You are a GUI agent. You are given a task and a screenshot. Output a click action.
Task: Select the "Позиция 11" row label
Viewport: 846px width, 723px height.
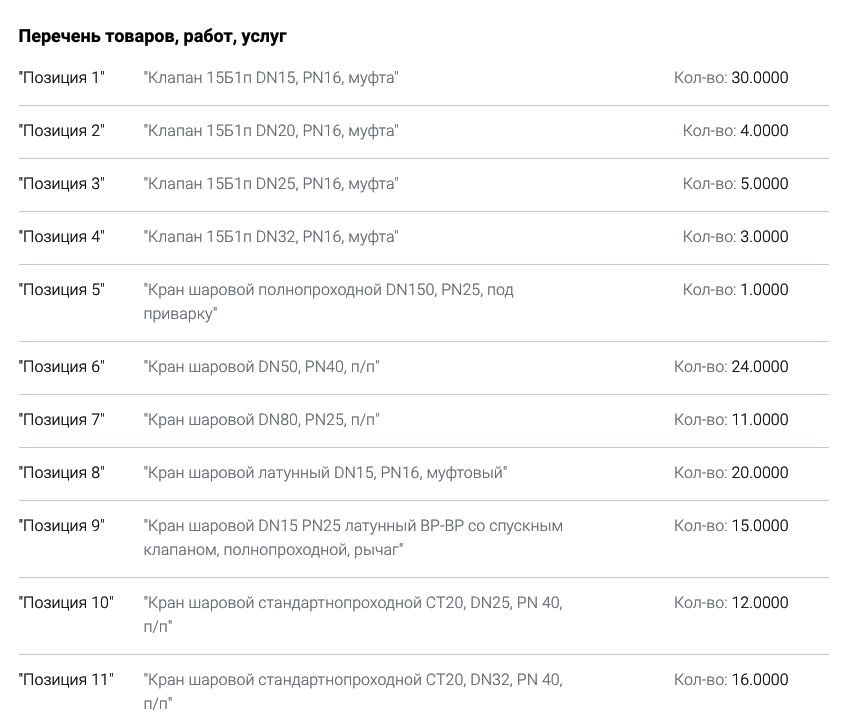tap(66, 680)
